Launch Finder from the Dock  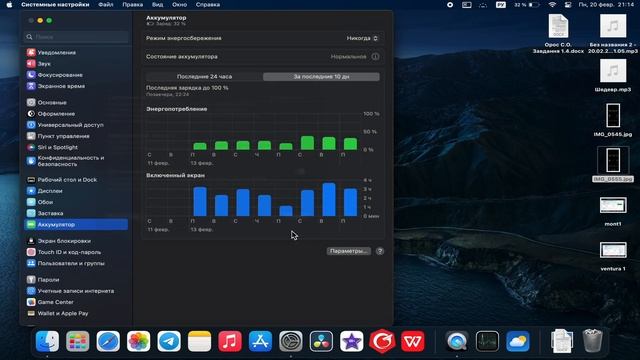coord(47,341)
